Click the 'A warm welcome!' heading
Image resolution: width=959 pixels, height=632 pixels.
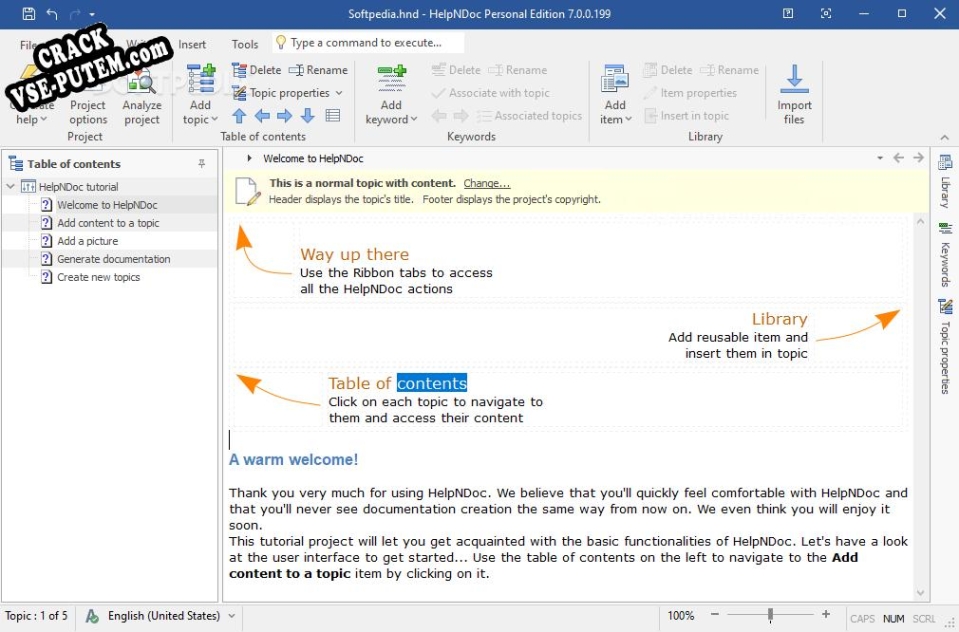pyautogui.click(x=293, y=459)
